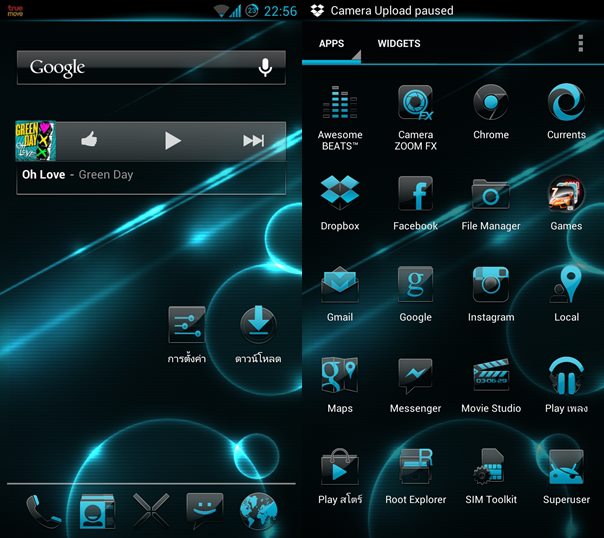Viewport: 604px width, 538px height.
Task: Open the app drawer from dock
Action: click(x=151, y=510)
